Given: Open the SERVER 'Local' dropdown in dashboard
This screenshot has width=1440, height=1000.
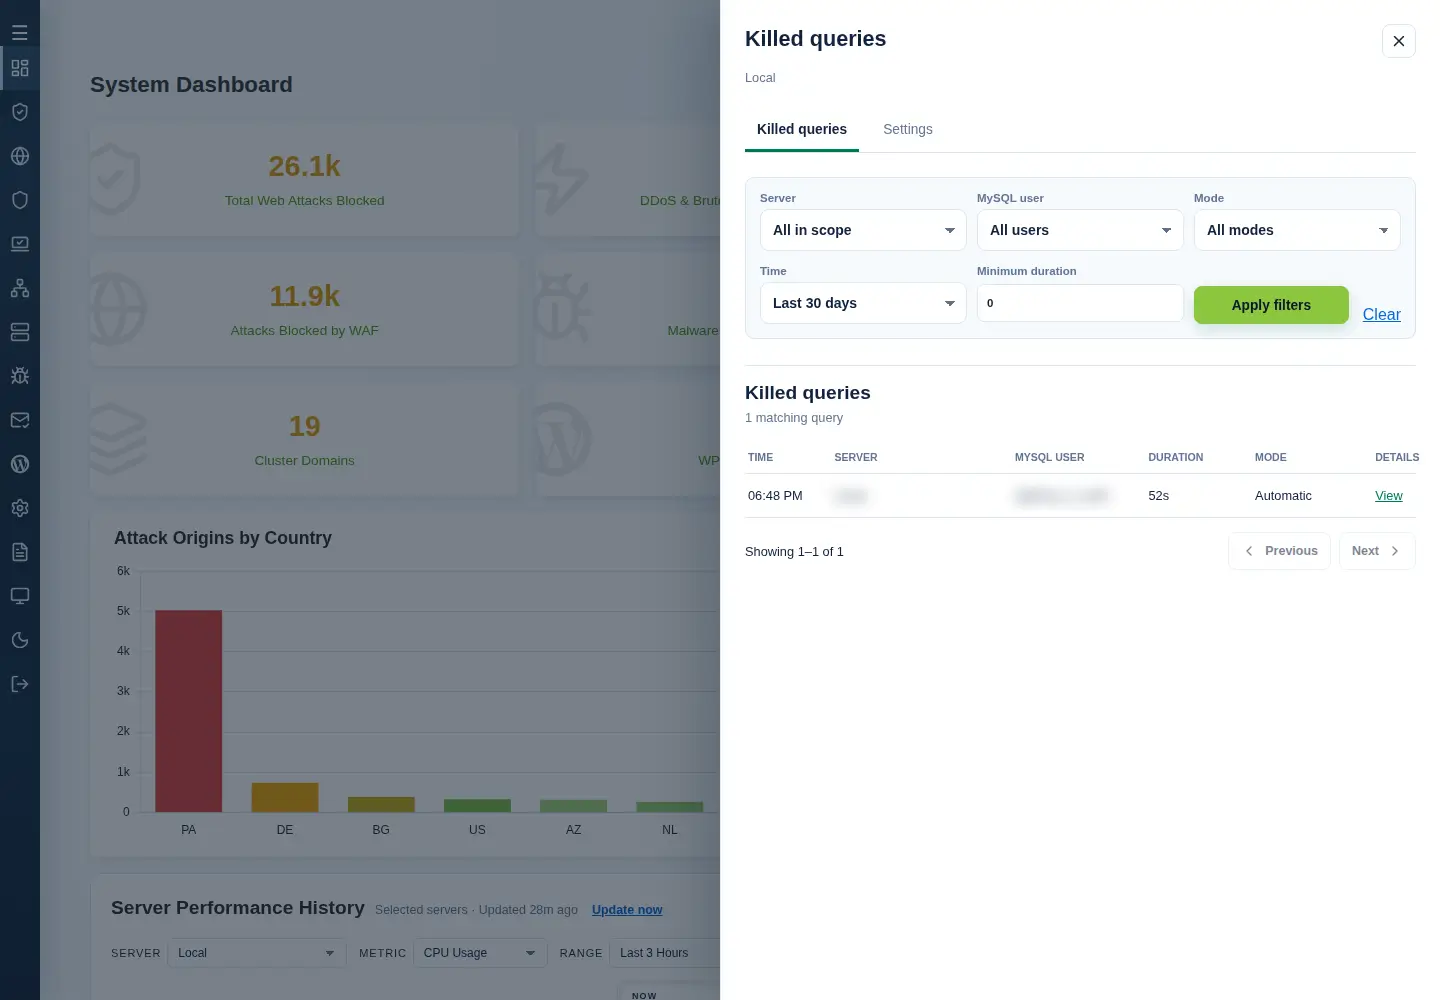Looking at the screenshot, I should tap(256, 953).
